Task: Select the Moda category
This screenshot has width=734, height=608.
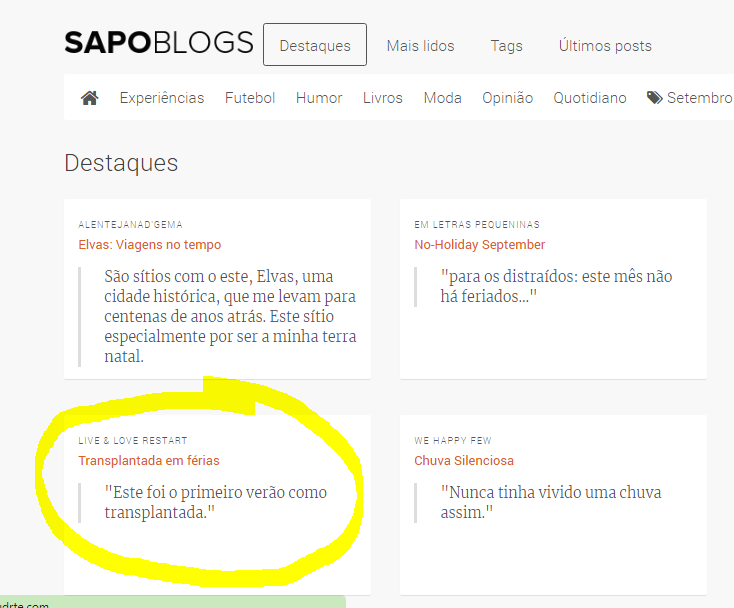Action: 442,98
